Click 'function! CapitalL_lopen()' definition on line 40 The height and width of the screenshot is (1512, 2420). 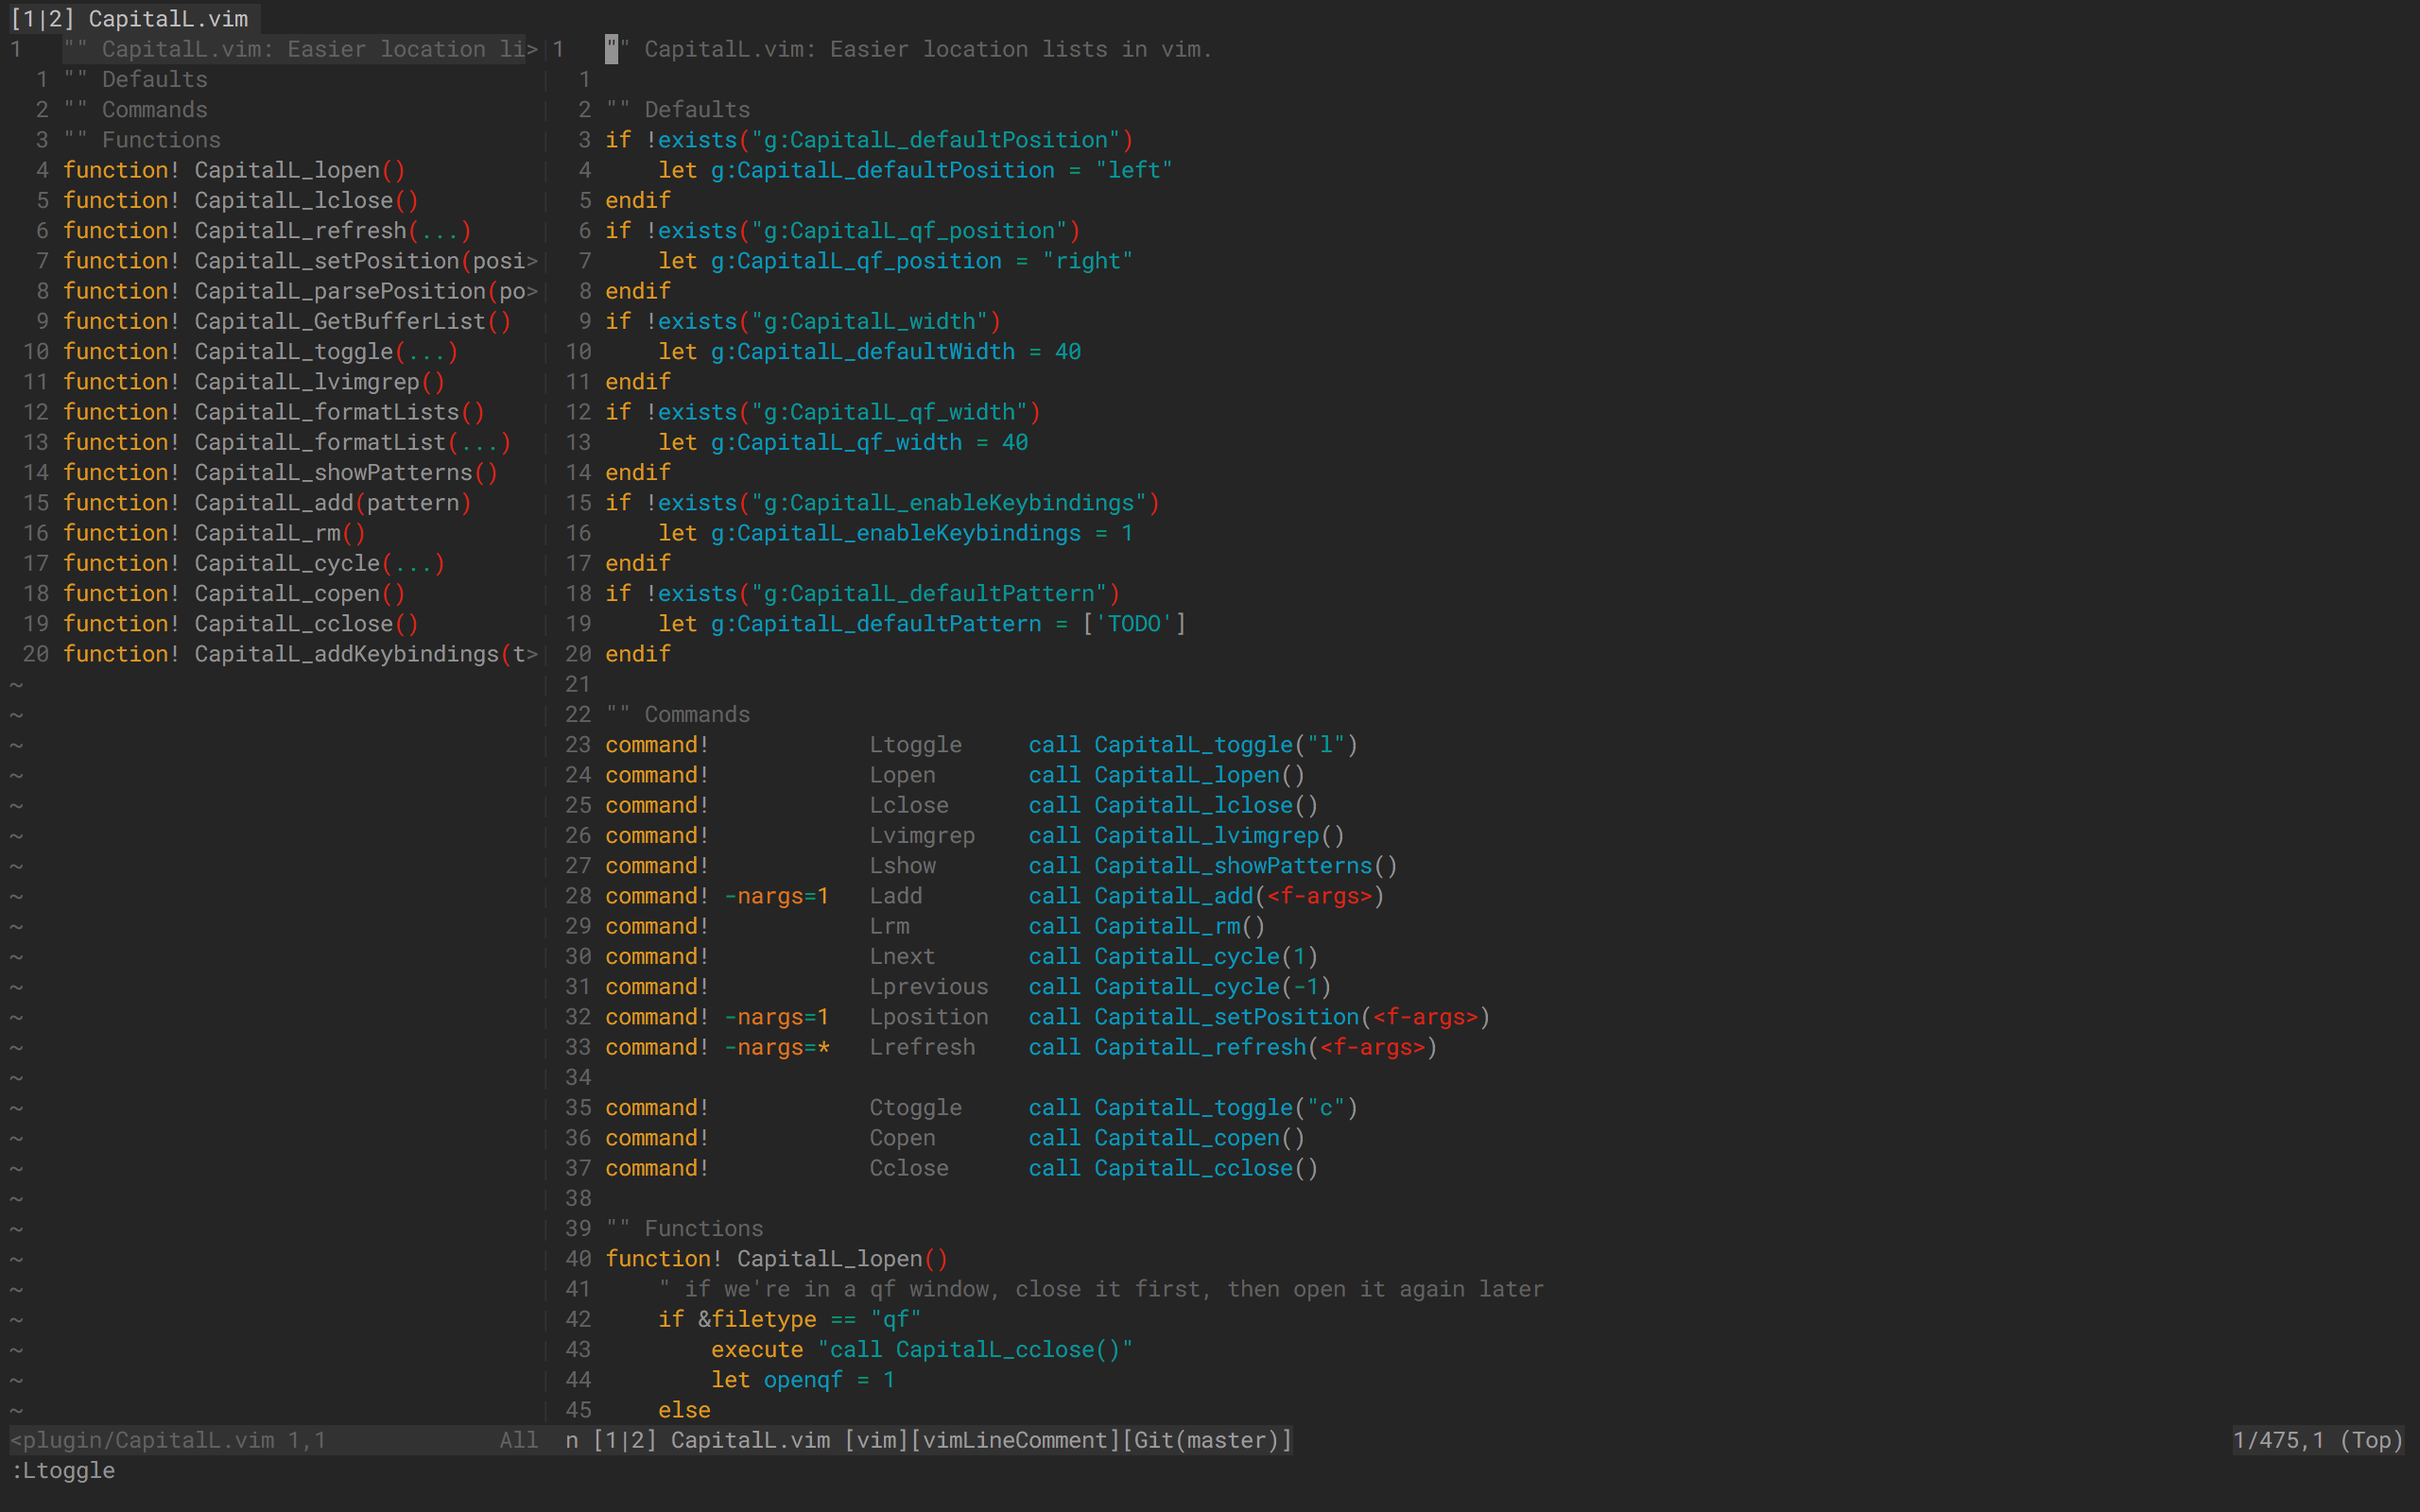(x=776, y=1259)
